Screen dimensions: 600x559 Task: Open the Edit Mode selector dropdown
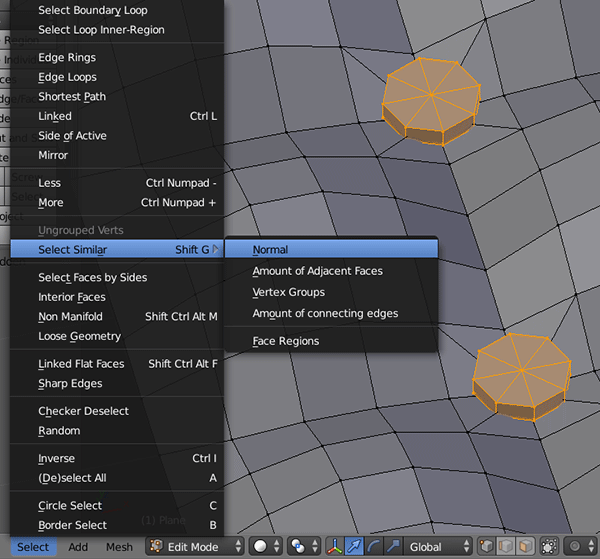coord(196,547)
